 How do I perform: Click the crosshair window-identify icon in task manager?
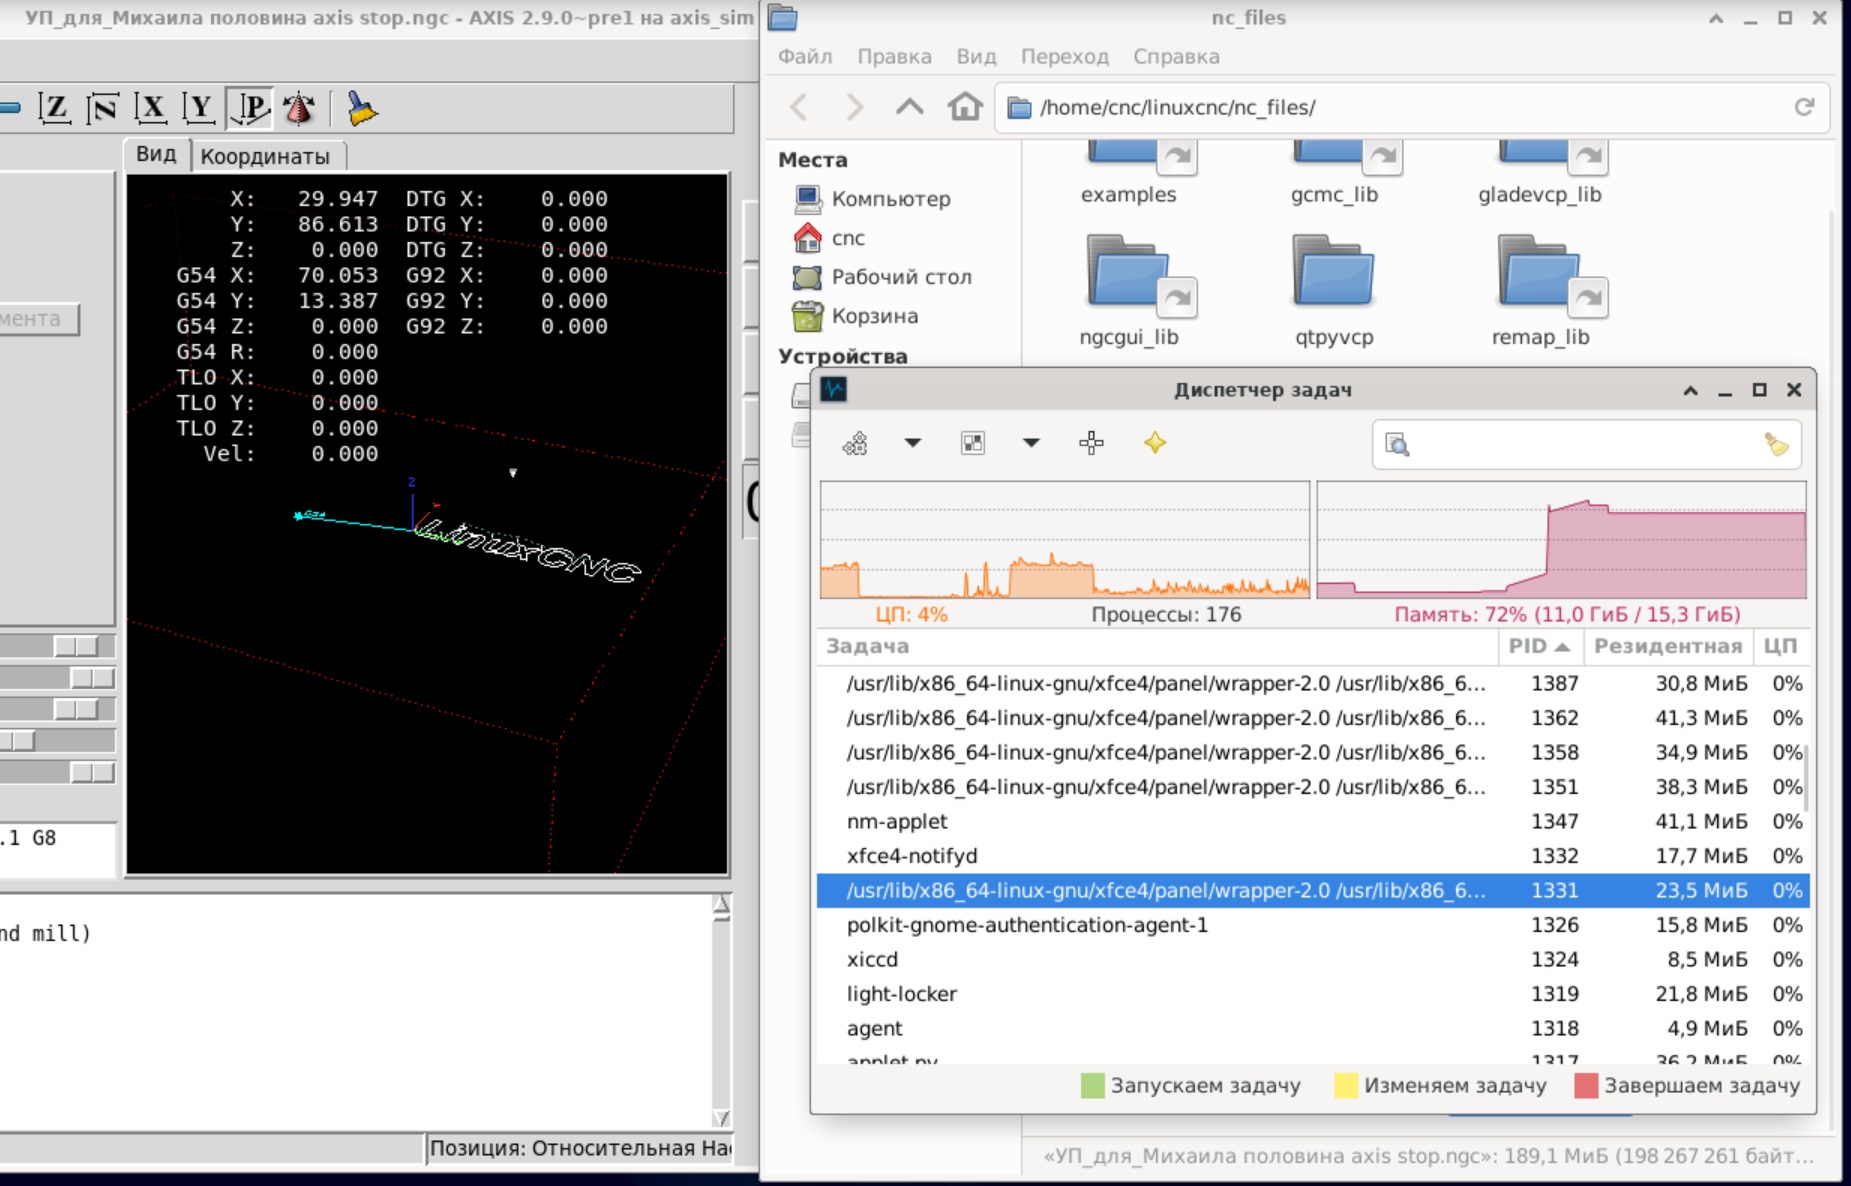[x=1091, y=443]
